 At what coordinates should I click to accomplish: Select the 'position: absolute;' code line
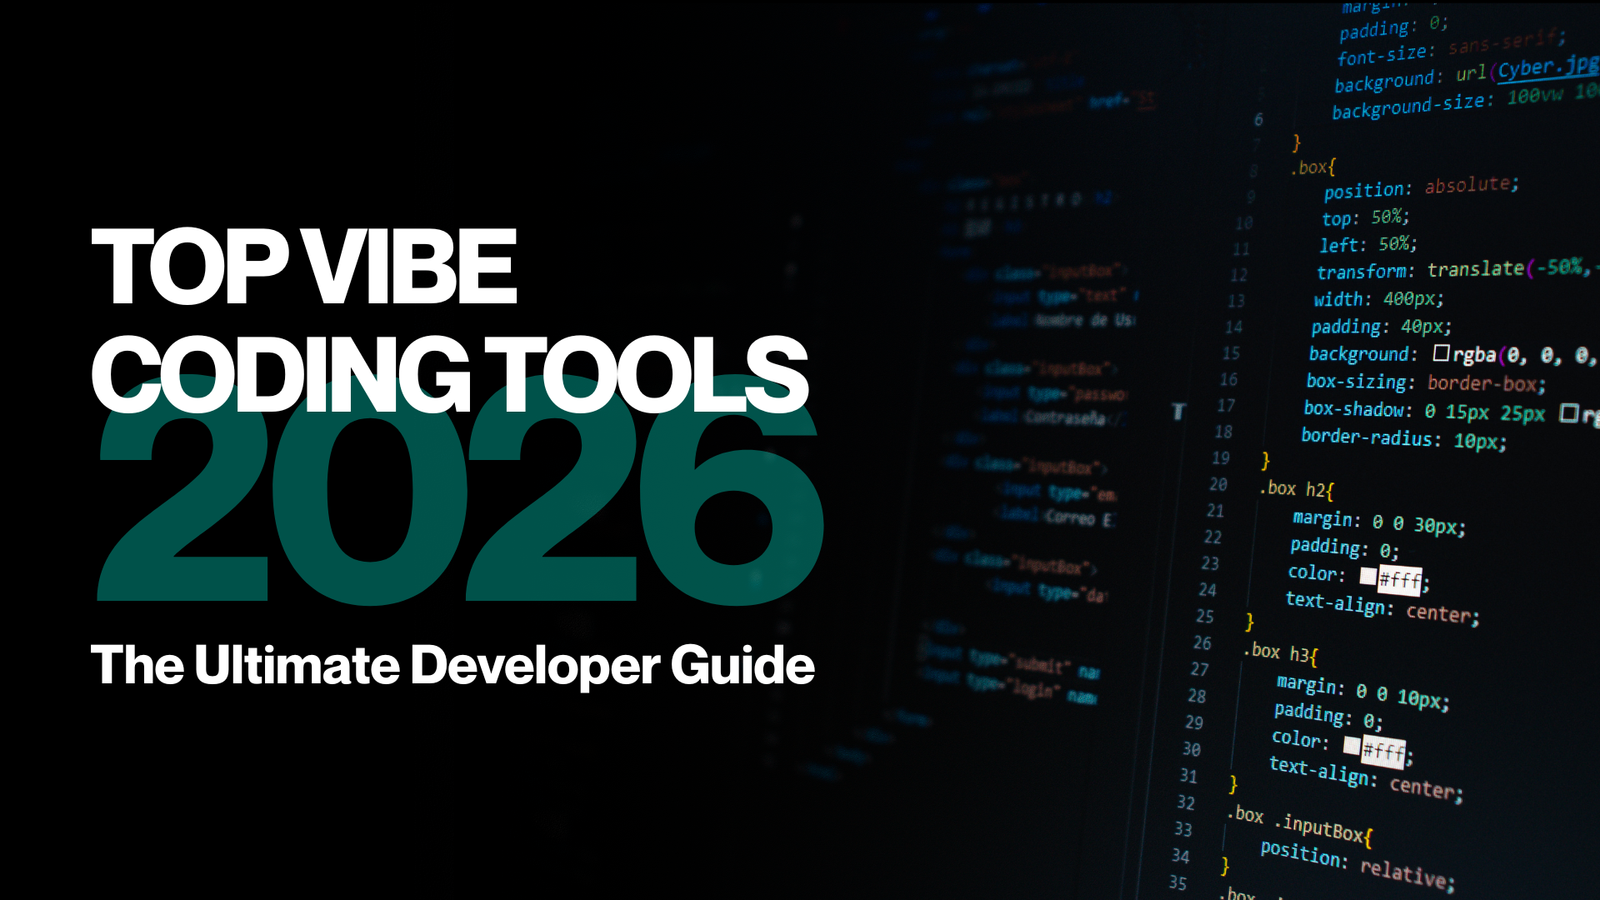1421,187
